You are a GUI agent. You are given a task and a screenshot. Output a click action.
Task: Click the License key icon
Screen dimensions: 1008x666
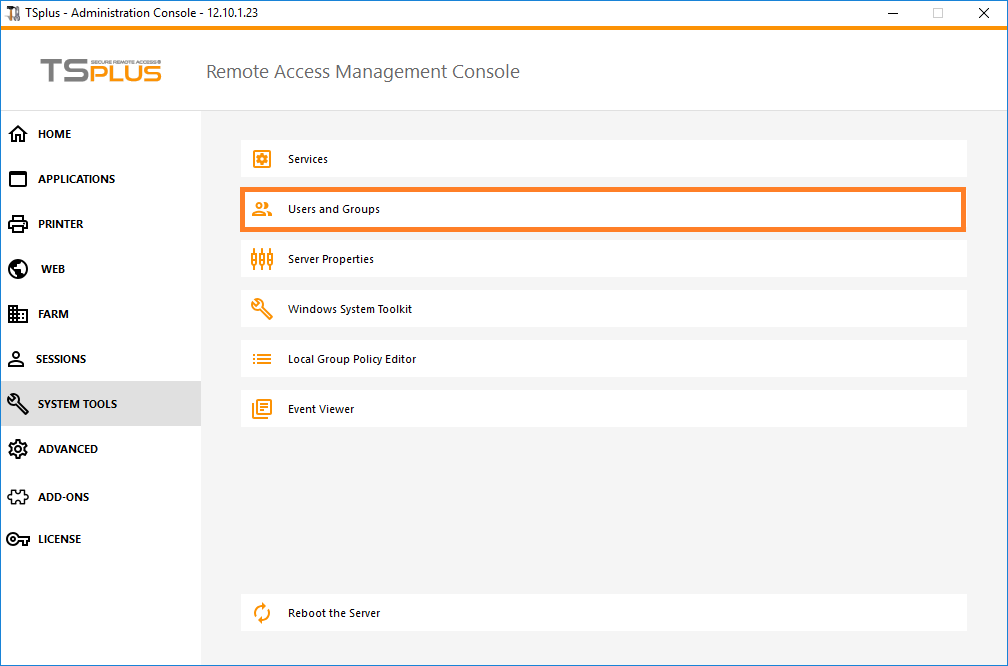[18, 539]
